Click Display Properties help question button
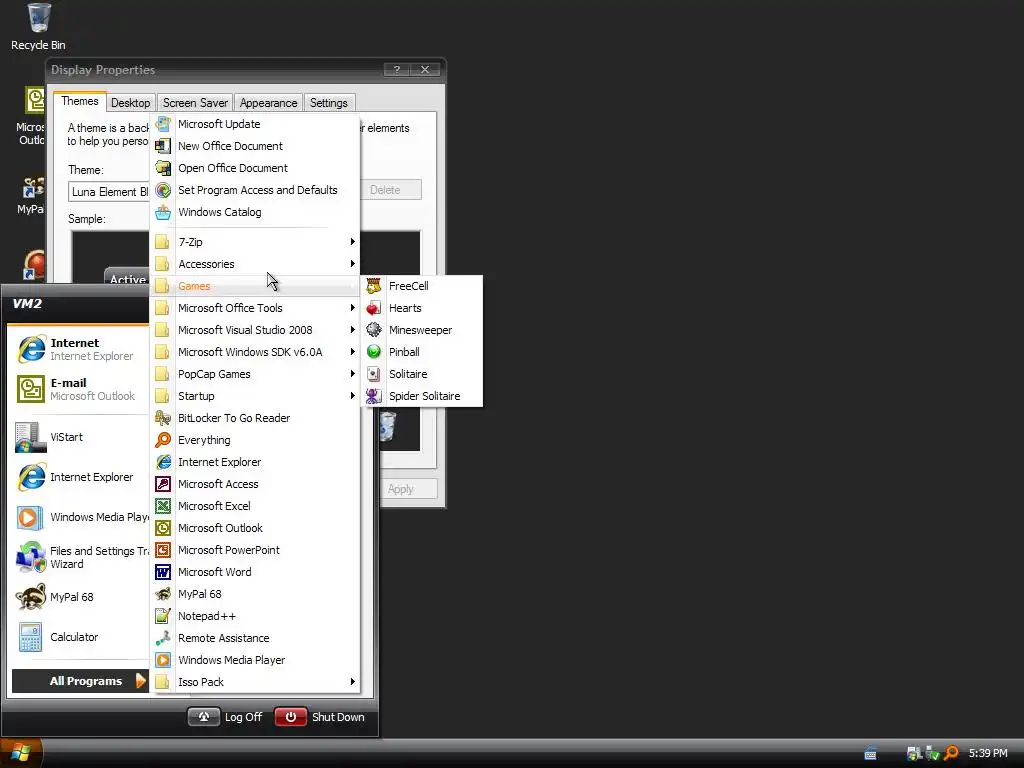Viewport: 1024px width, 768px height. click(396, 69)
